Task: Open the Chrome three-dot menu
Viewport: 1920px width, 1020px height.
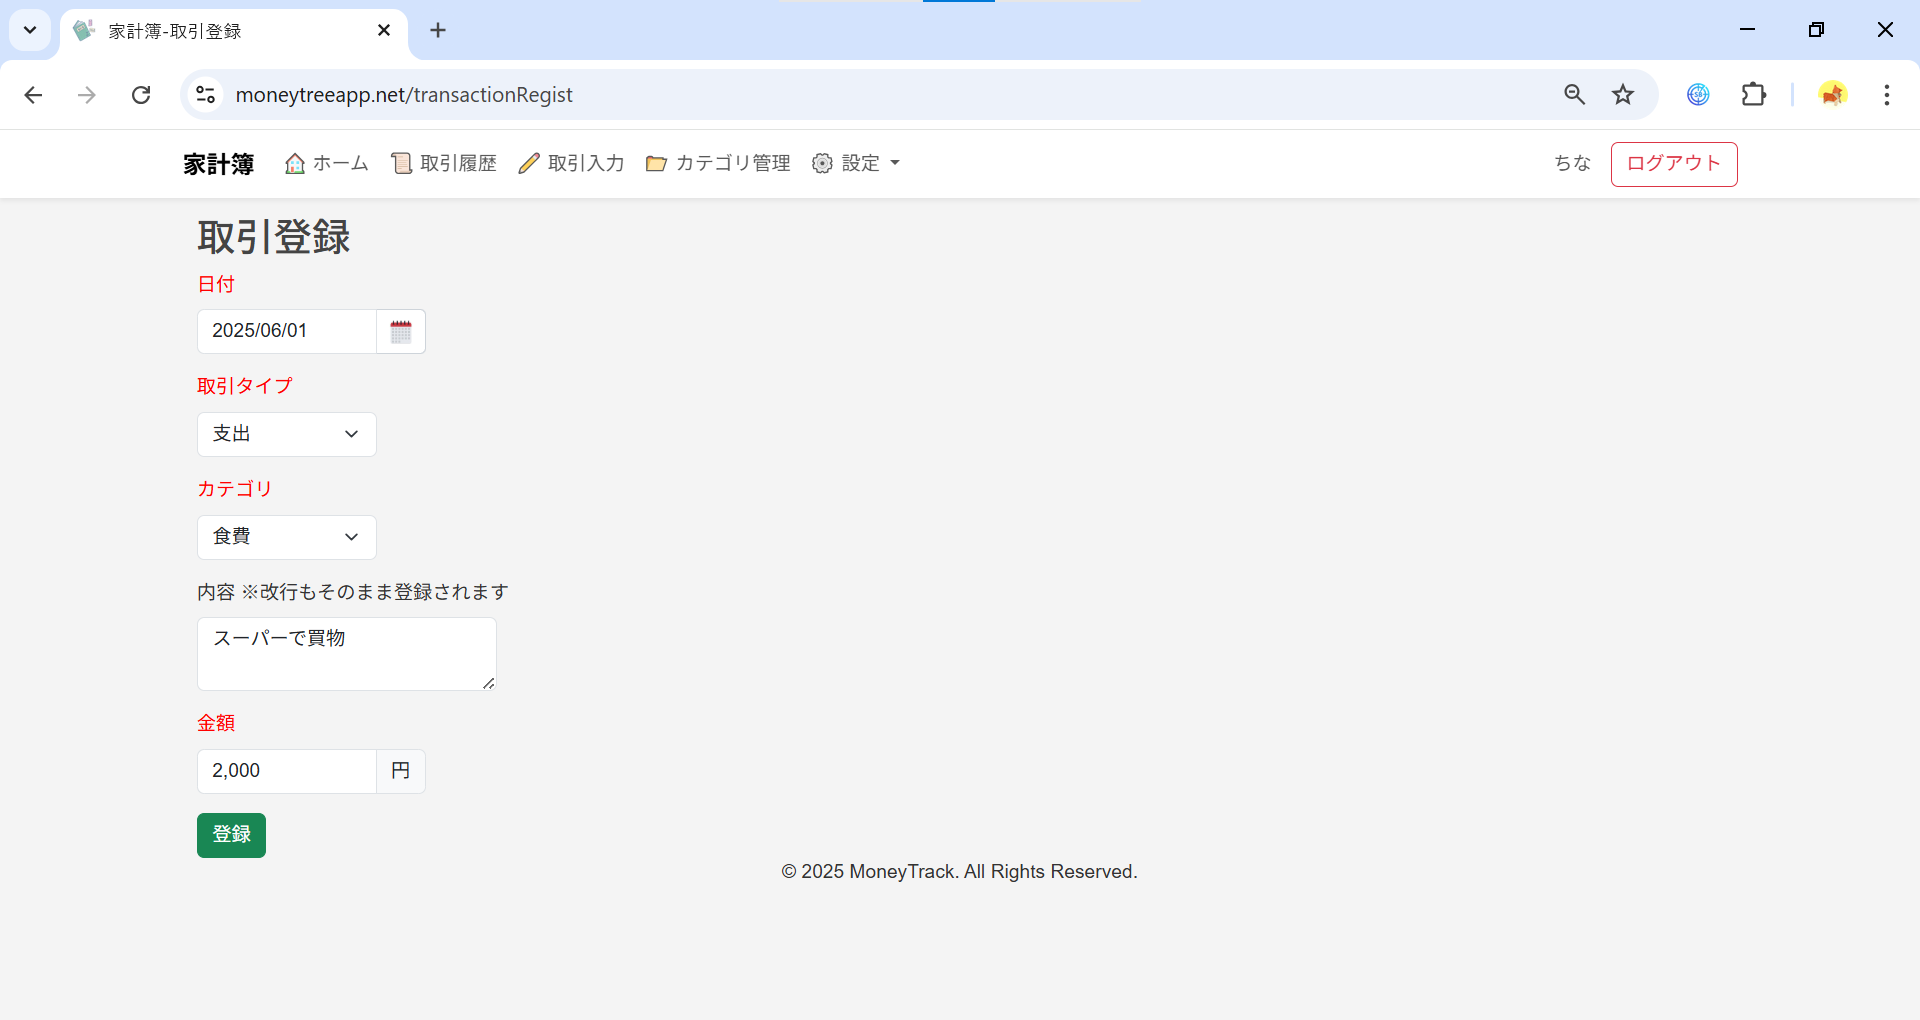Action: [1887, 95]
